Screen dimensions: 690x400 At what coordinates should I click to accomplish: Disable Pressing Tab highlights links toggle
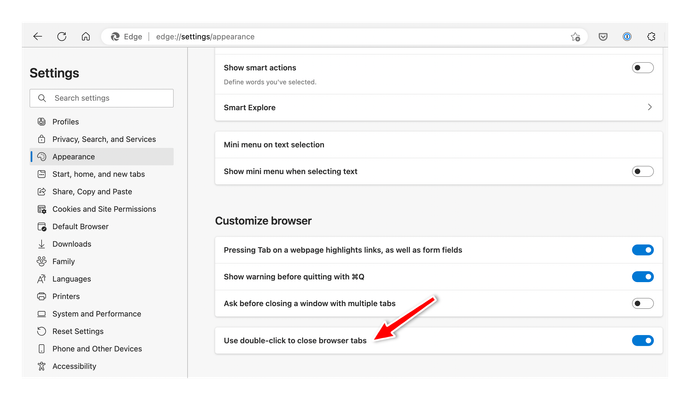click(642, 250)
